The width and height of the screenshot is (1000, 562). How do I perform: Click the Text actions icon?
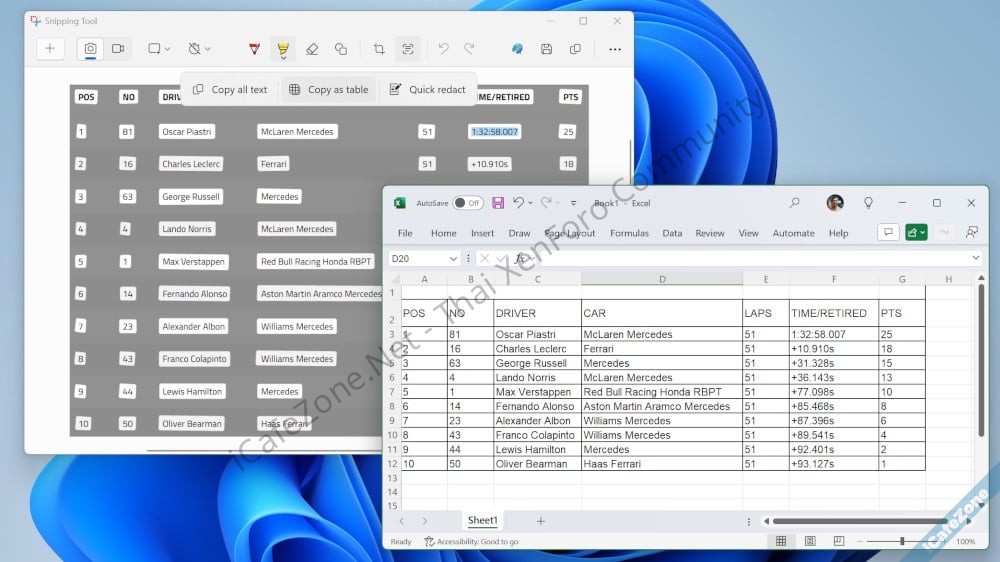point(408,49)
